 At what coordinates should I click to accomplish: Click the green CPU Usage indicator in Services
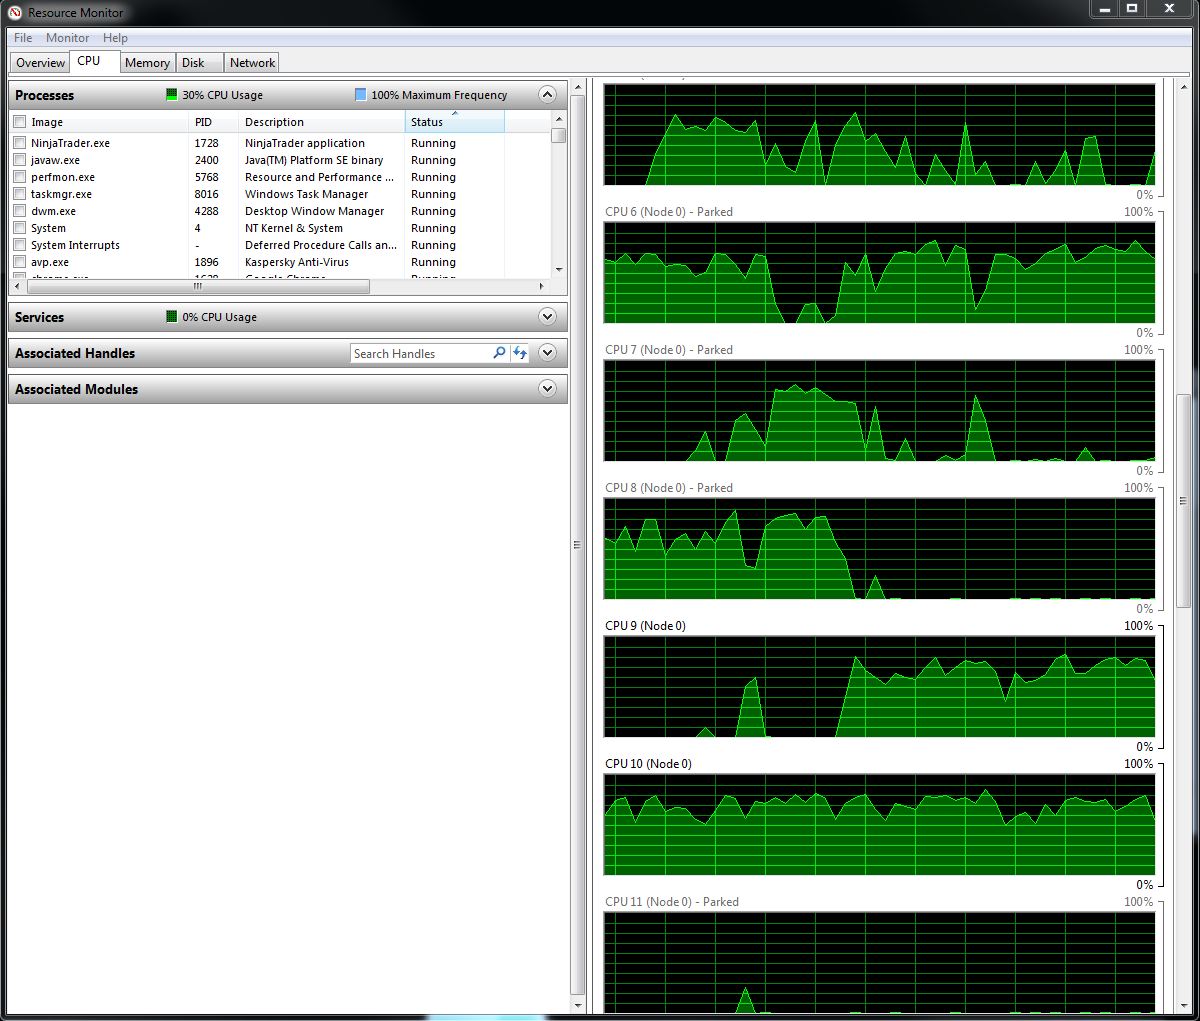pos(172,317)
